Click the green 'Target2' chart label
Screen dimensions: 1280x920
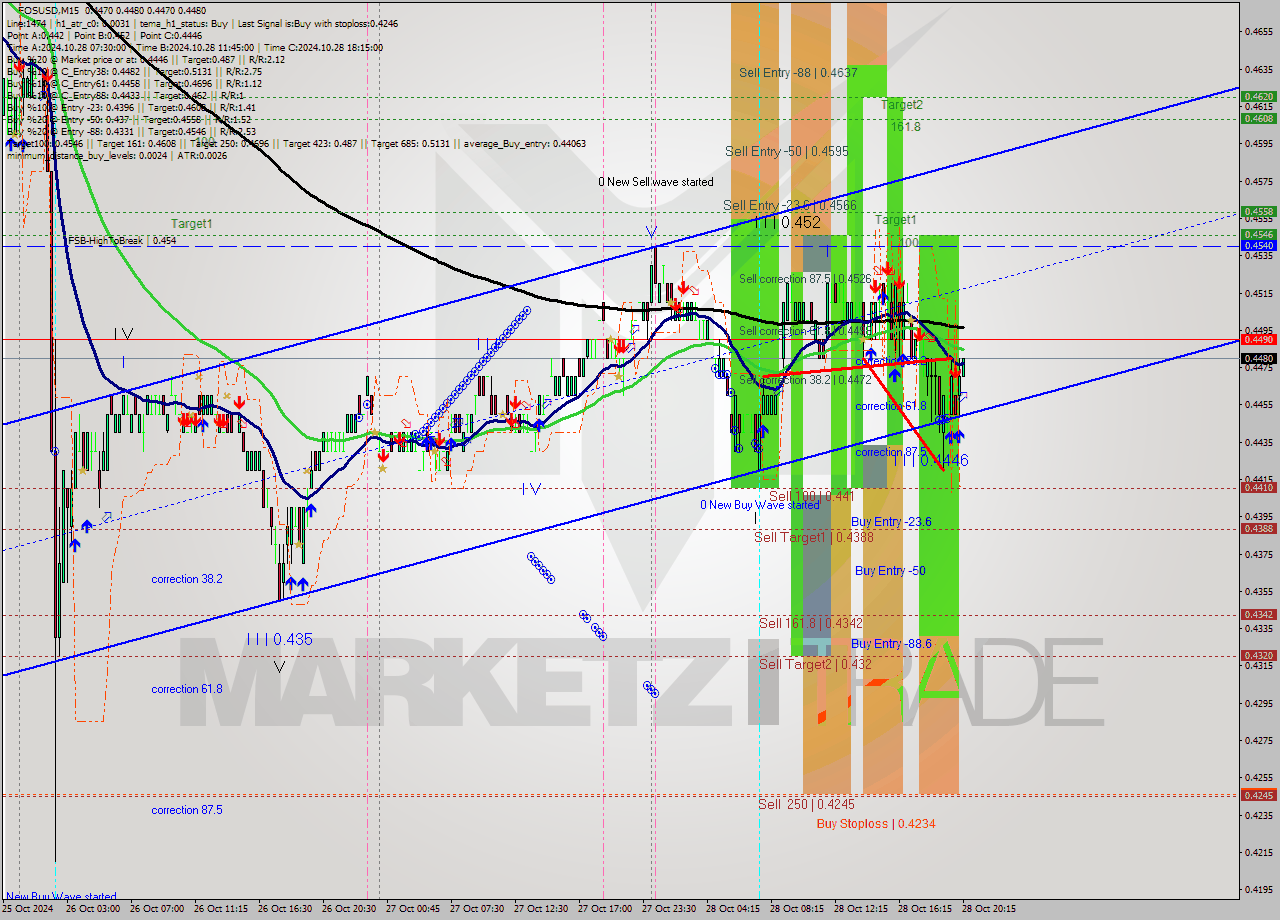(x=902, y=105)
